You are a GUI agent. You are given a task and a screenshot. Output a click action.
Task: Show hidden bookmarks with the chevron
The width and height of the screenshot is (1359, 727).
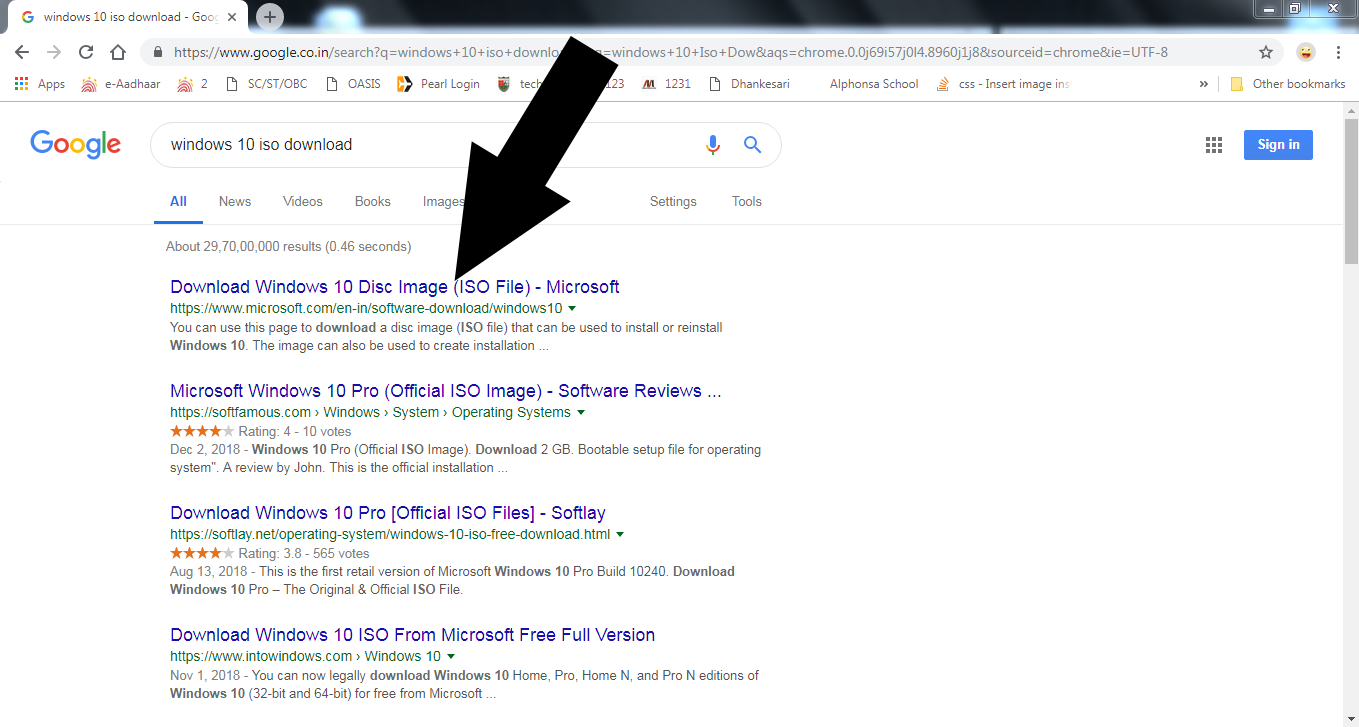pos(1203,84)
